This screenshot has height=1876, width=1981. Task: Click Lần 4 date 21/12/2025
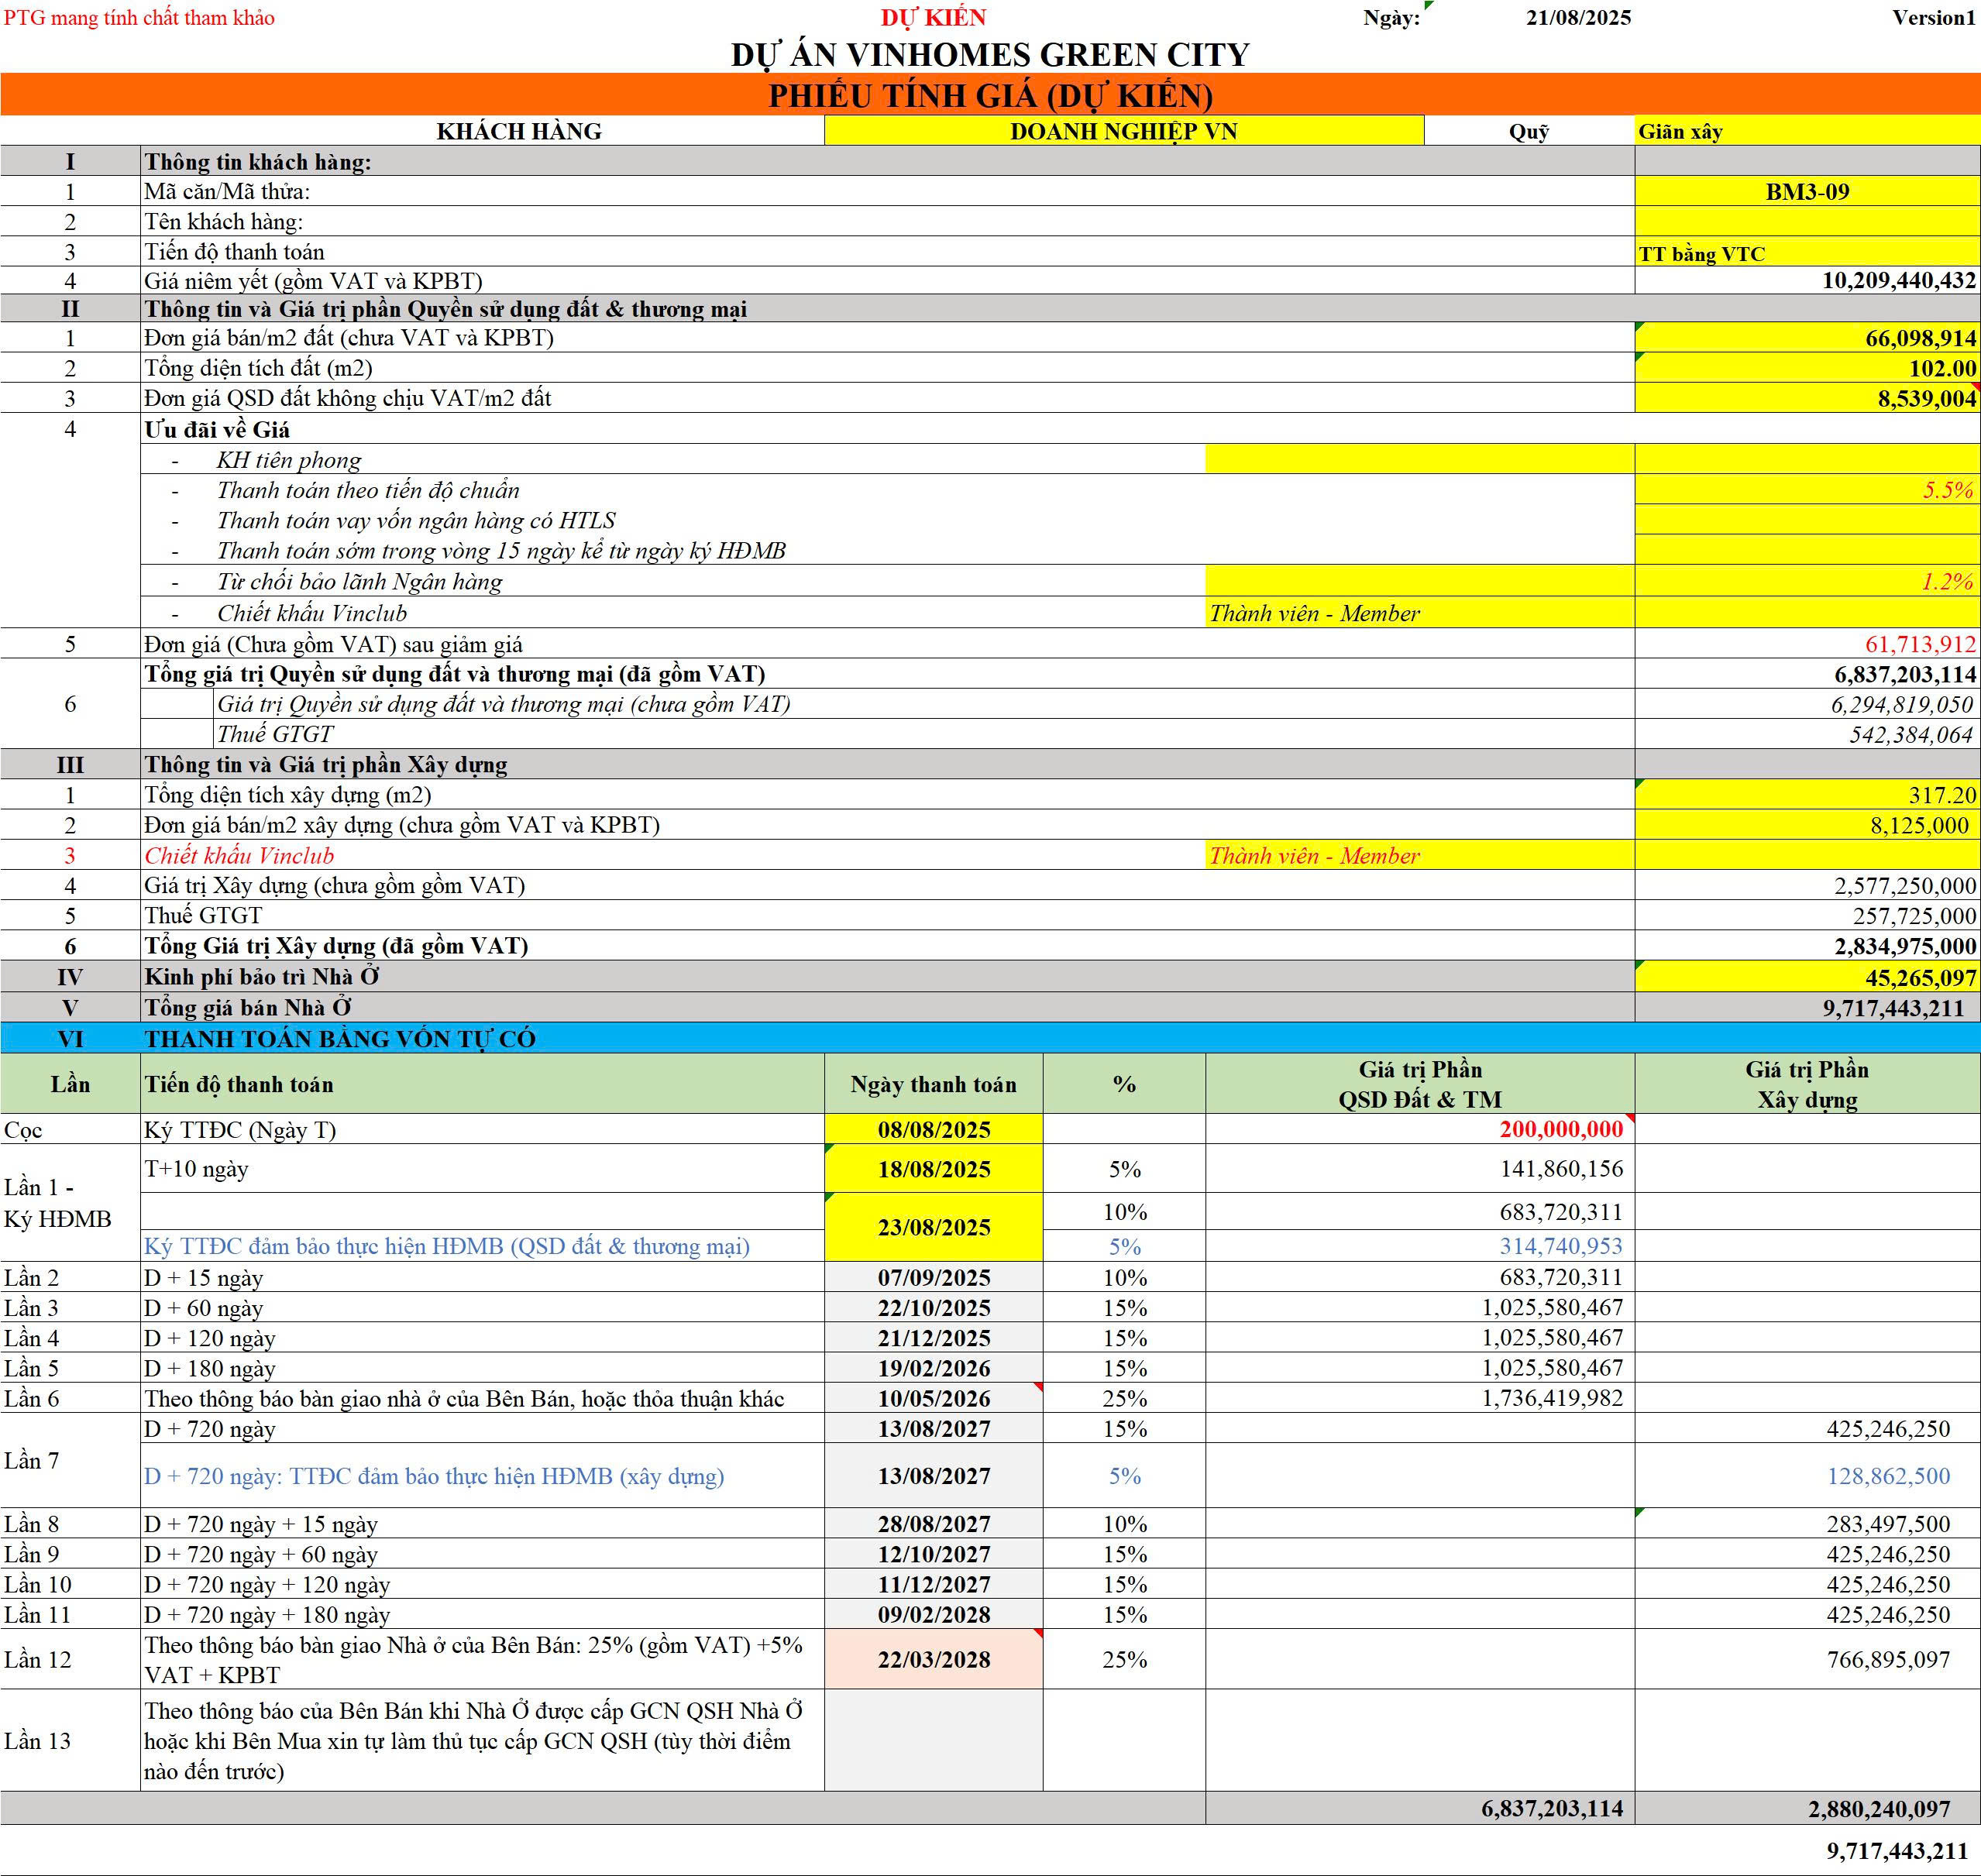(934, 1338)
